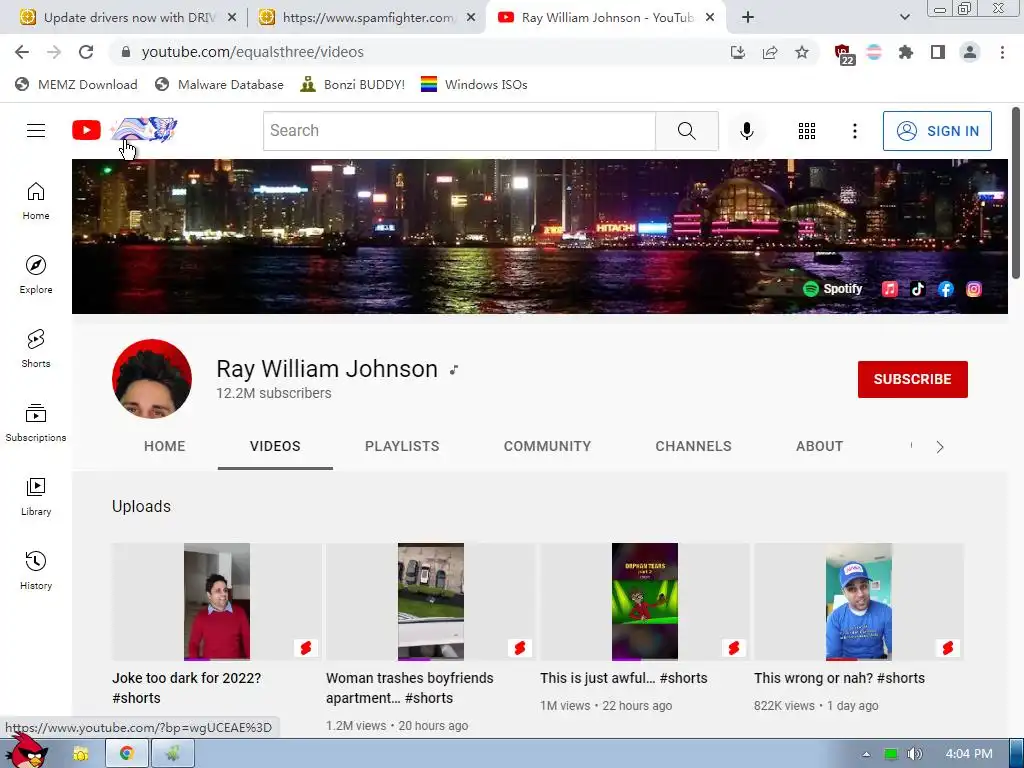This screenshot has height=768, width=1024.
Task: Open Subscriptions in the sidebar
Action: [36, 423]
